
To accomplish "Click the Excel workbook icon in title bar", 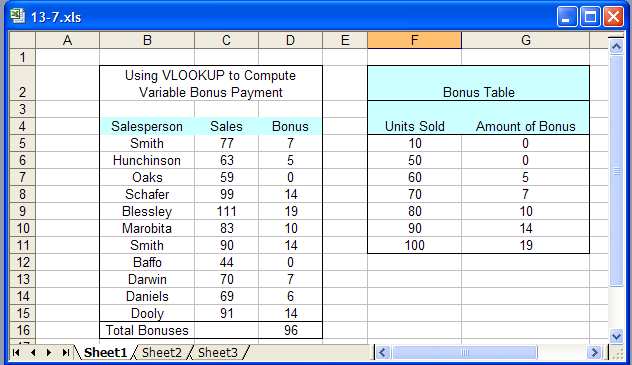I will coord(17,17).
